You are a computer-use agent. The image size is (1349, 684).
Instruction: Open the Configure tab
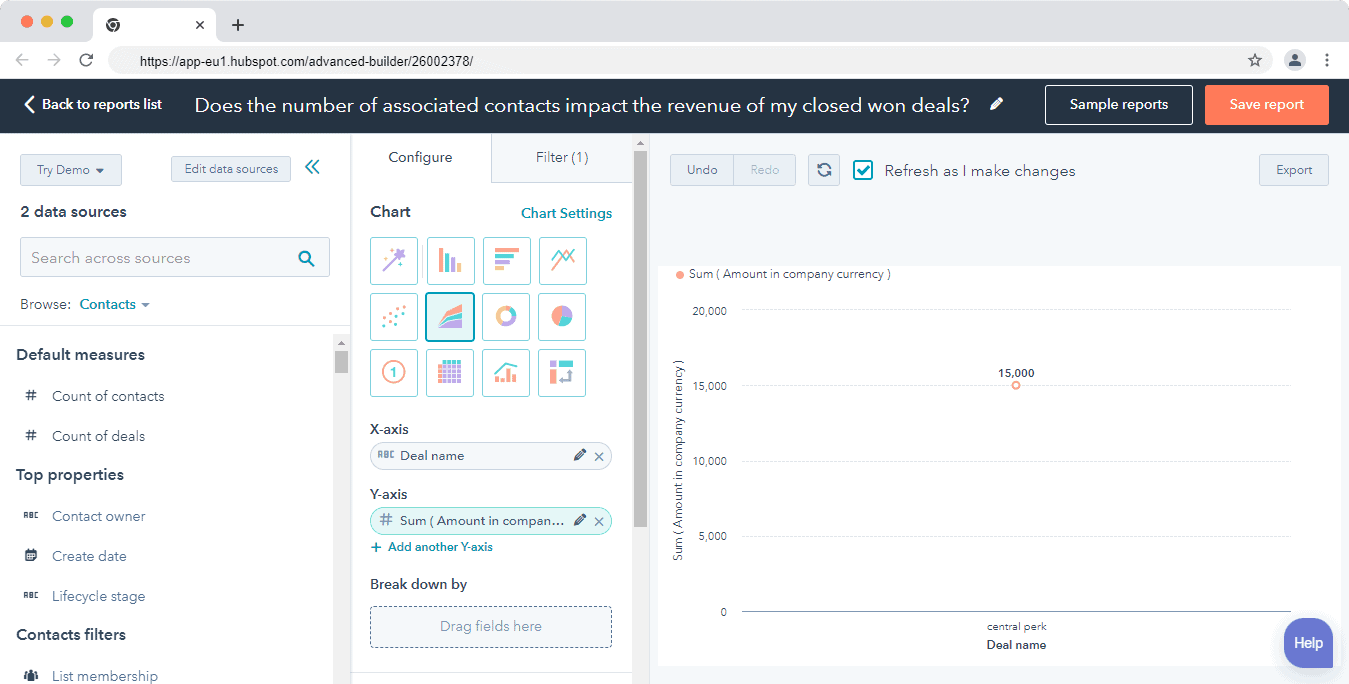click(420, 157)
